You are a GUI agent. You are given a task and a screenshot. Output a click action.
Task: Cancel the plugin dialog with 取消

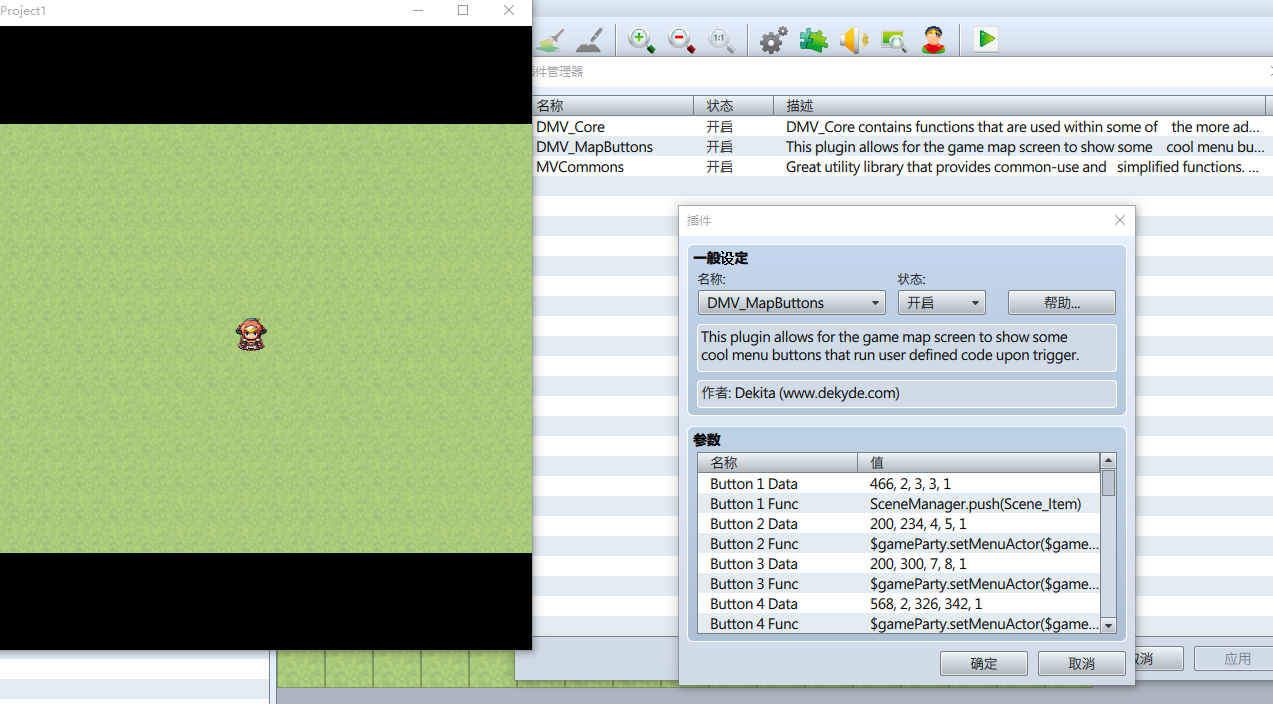[x=1082, y=663]
